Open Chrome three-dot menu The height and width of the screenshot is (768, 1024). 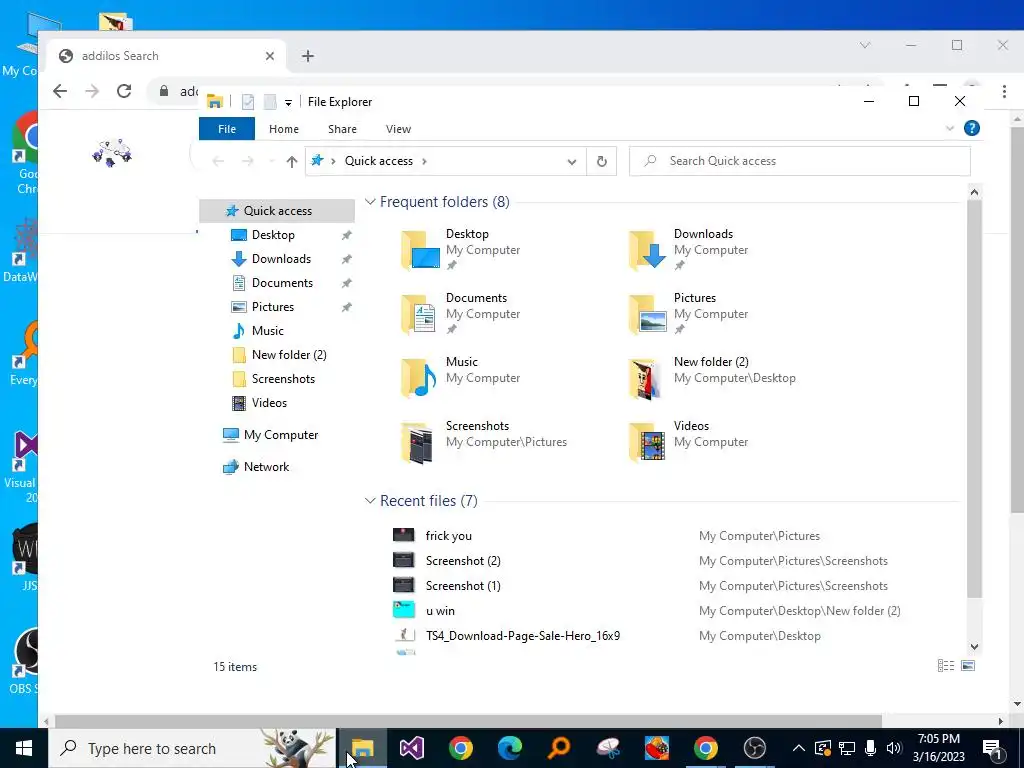1004,91
